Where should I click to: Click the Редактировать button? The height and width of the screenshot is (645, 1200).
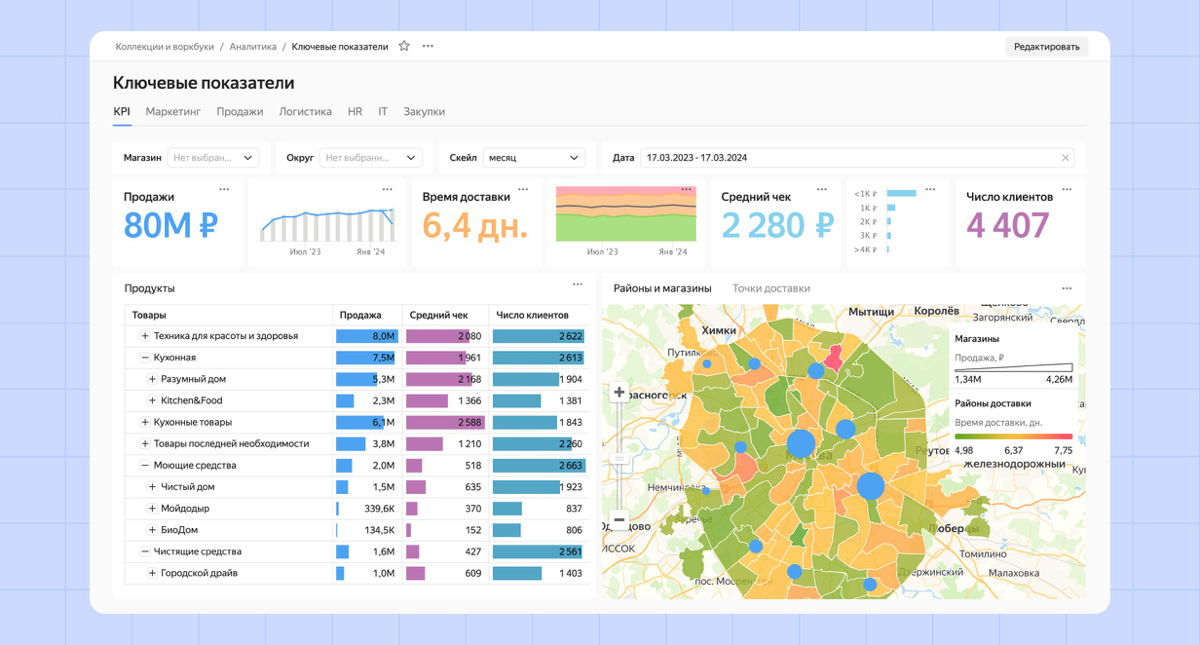(x=1046, y=46)
